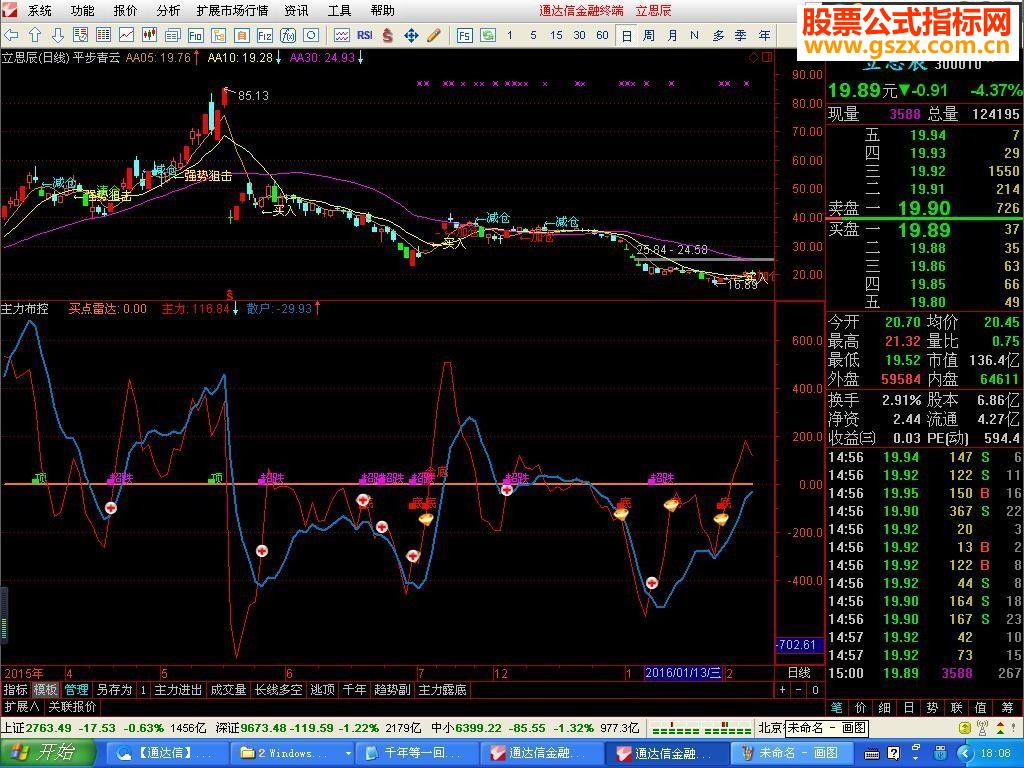Switch to 1-minute period

pos(510,35)
